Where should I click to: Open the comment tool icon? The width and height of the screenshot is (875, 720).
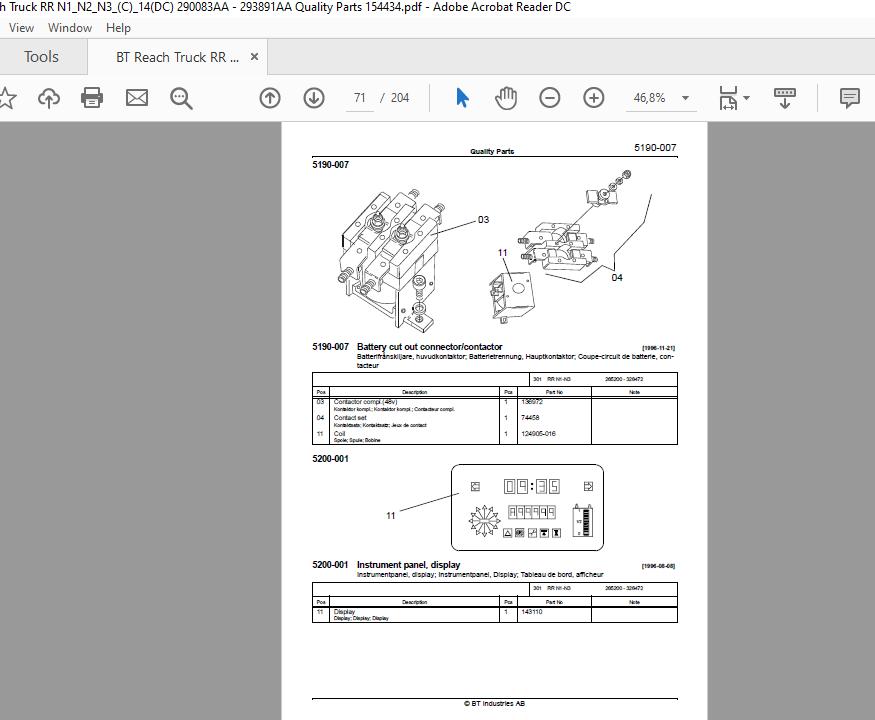click(849, 98)
